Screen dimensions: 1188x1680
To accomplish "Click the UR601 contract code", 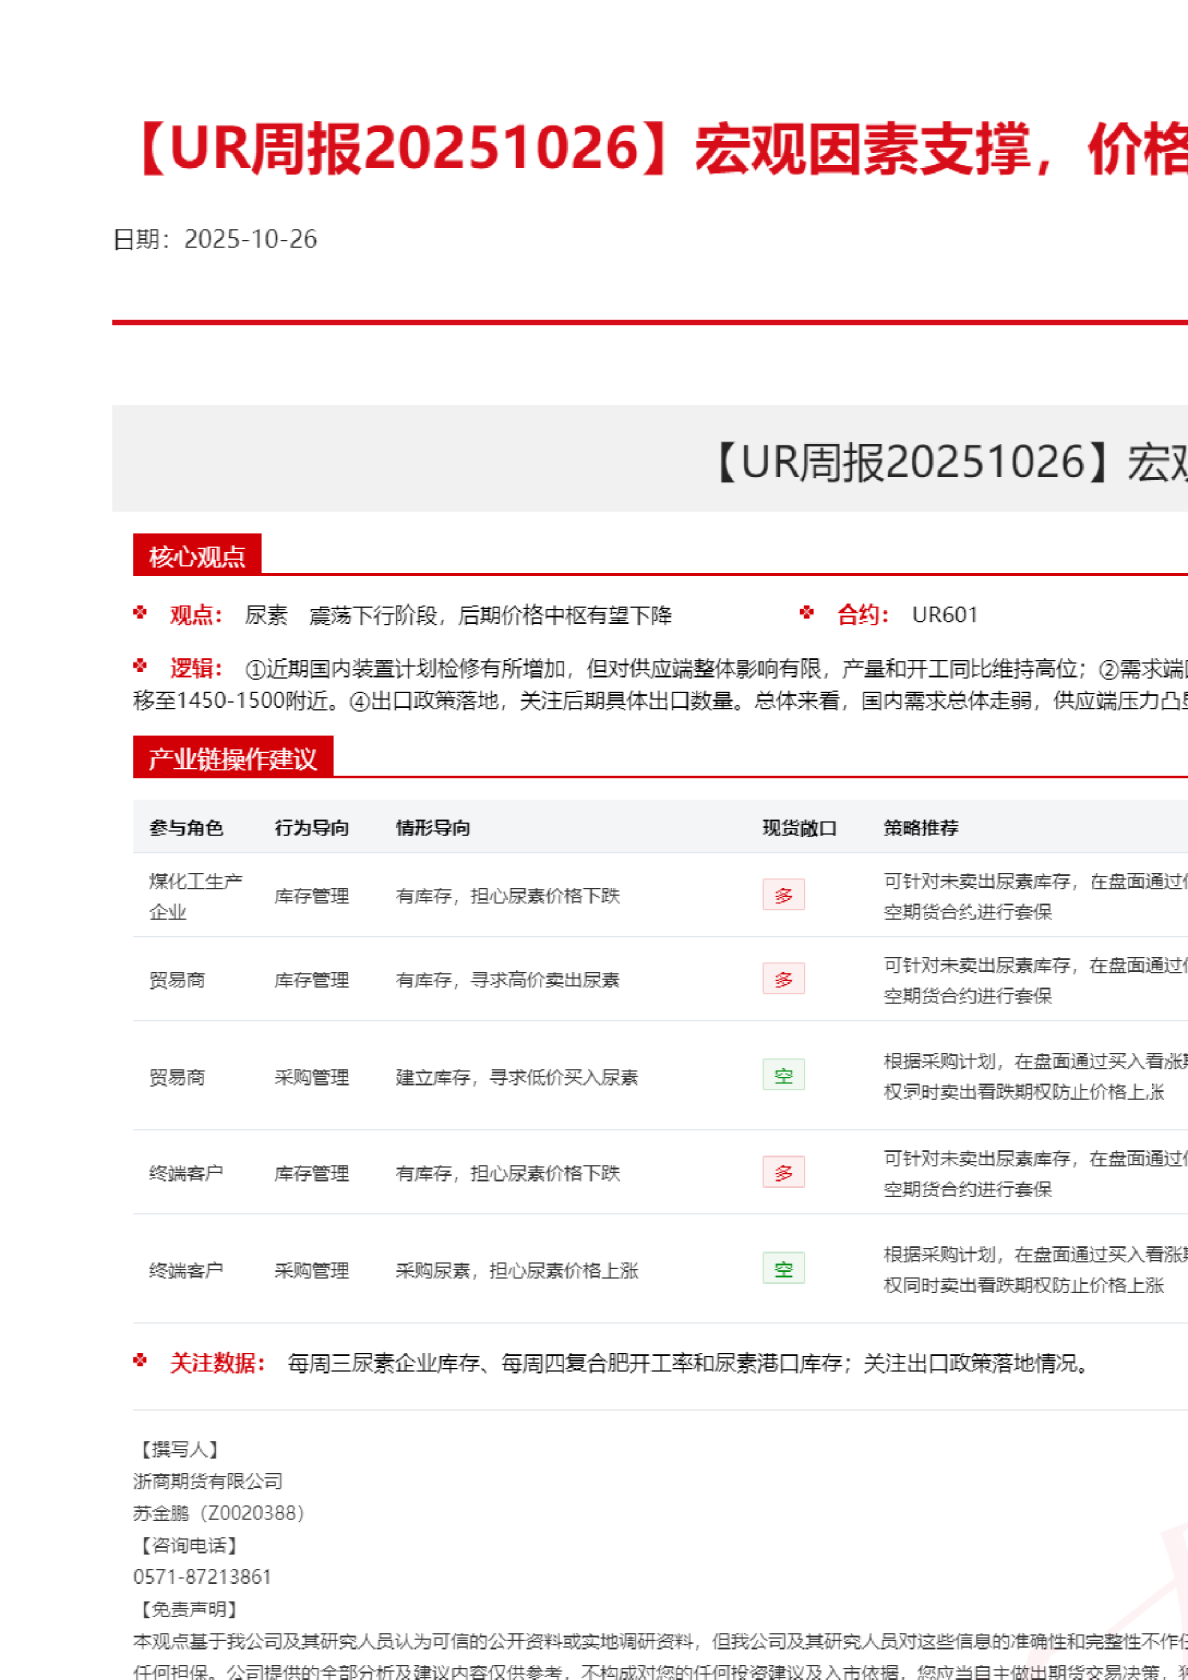I will pyautogui.click(x=944, y=615).
